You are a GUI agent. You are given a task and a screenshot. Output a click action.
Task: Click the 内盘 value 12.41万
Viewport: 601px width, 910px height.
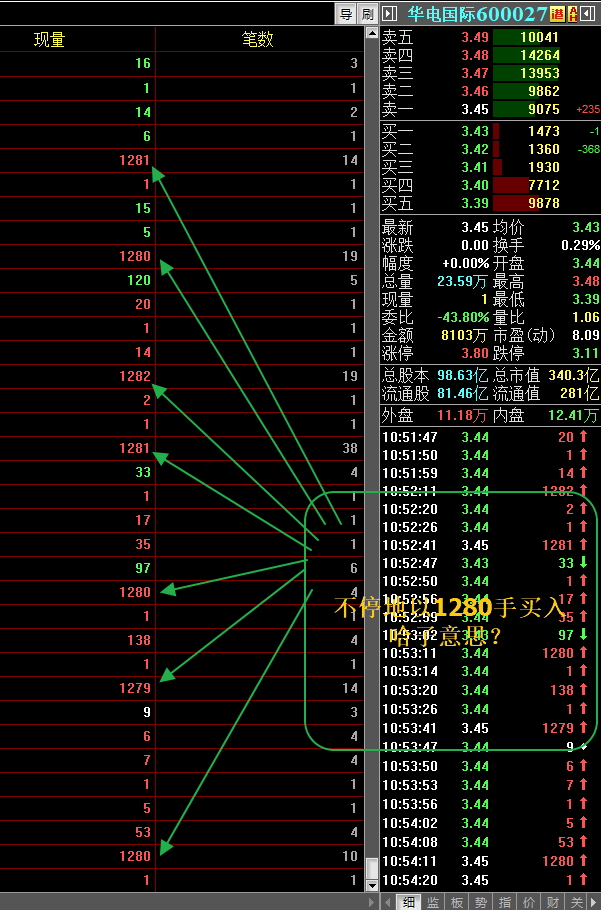(574, 416)
